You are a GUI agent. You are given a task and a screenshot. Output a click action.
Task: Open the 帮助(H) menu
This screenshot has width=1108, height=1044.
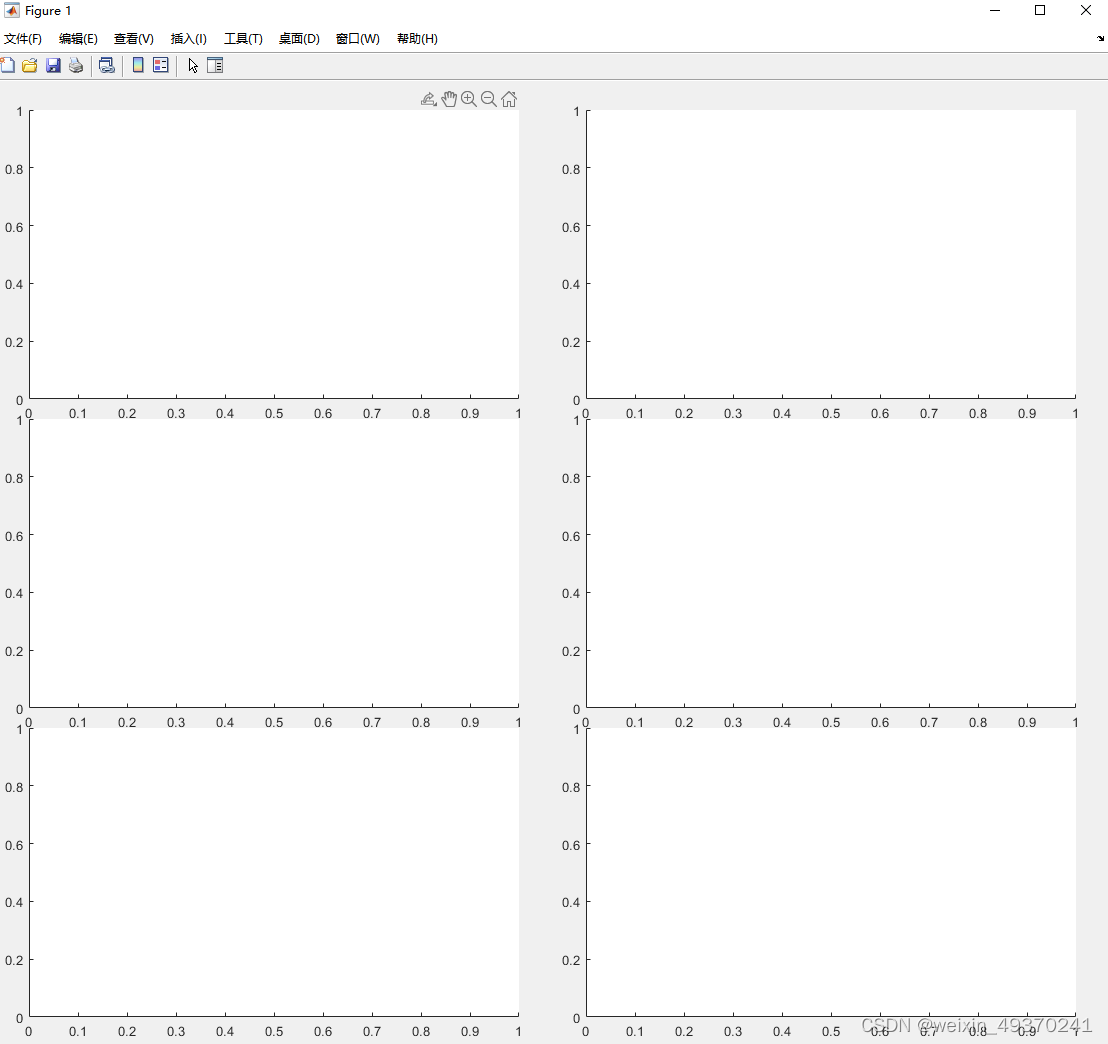(x=417, y=38)
